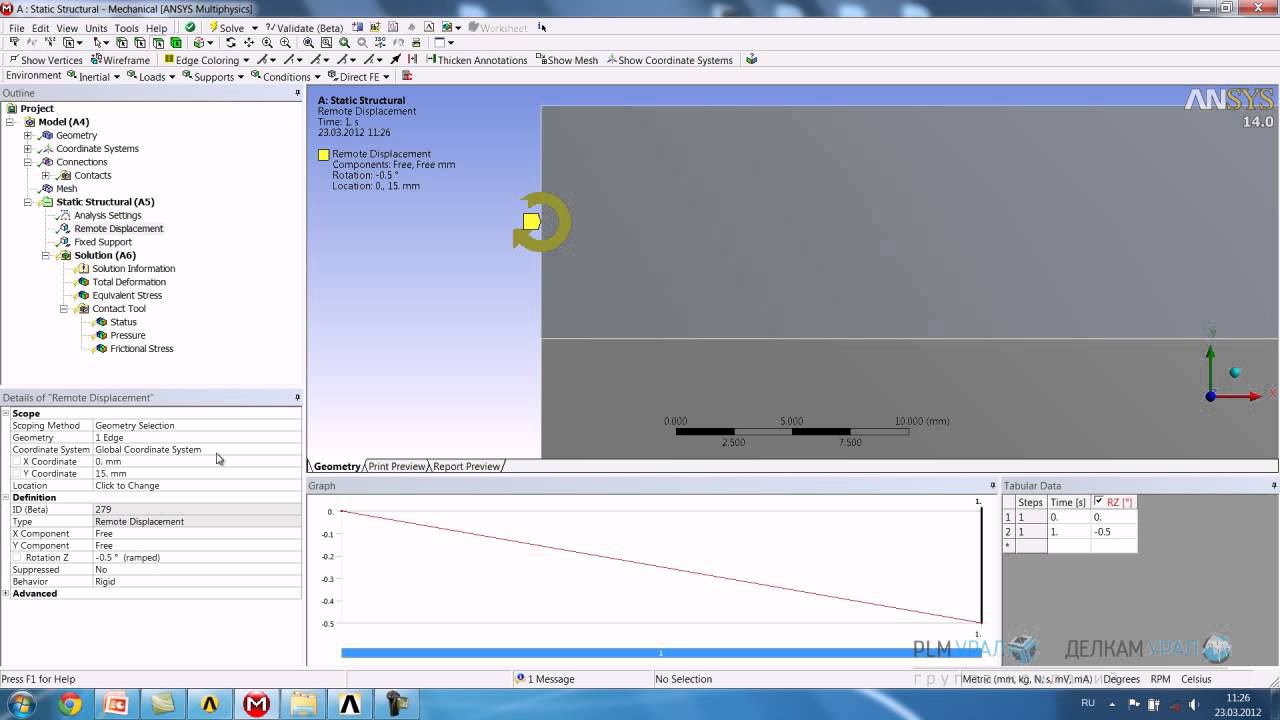1280x720 pixels.
Task: Click the Wireframe display icon
Action: pos(120,60)
